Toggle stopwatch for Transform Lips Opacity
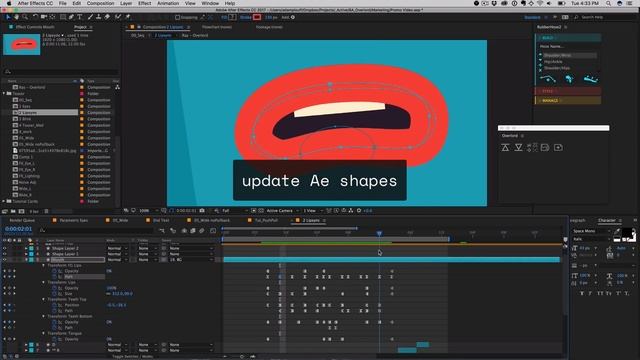Image resolution: width=640 pixels, height=360 pixels. click(54, 288)
